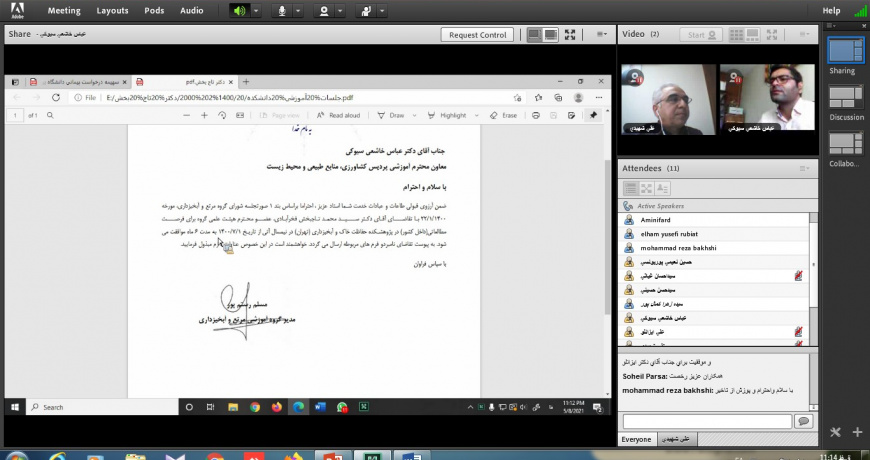Select the attendee list view icon
This screenshot has width=870, height=460.
click(x=631, y=189)
